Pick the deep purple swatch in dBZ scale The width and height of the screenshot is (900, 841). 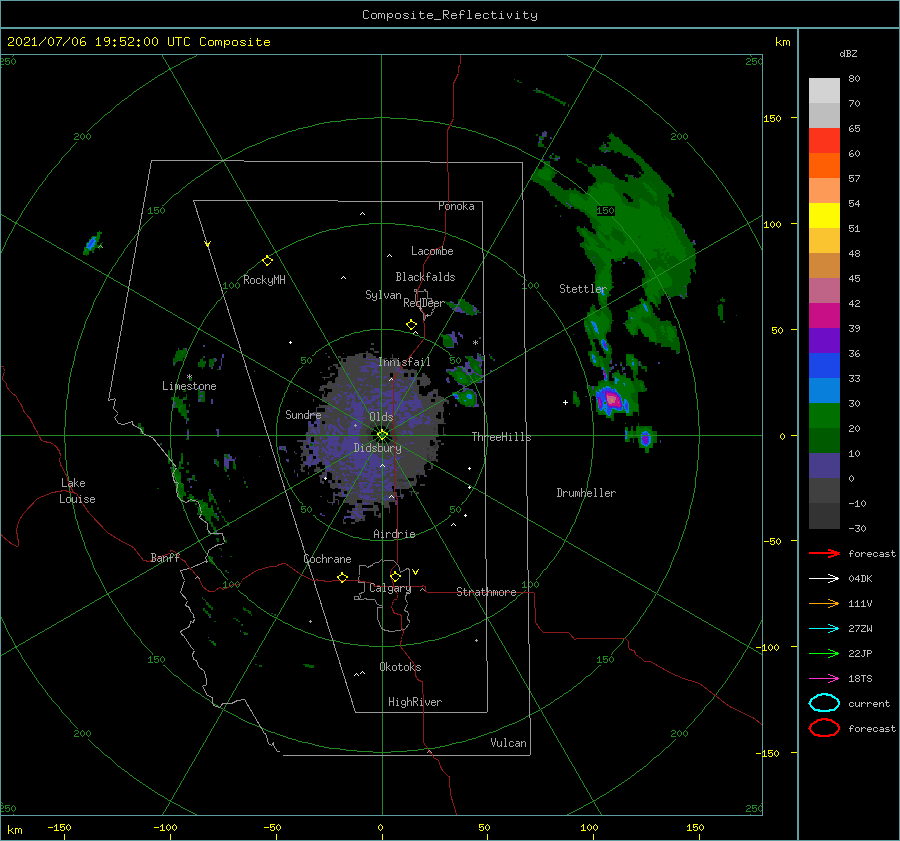tap(824, 340)
